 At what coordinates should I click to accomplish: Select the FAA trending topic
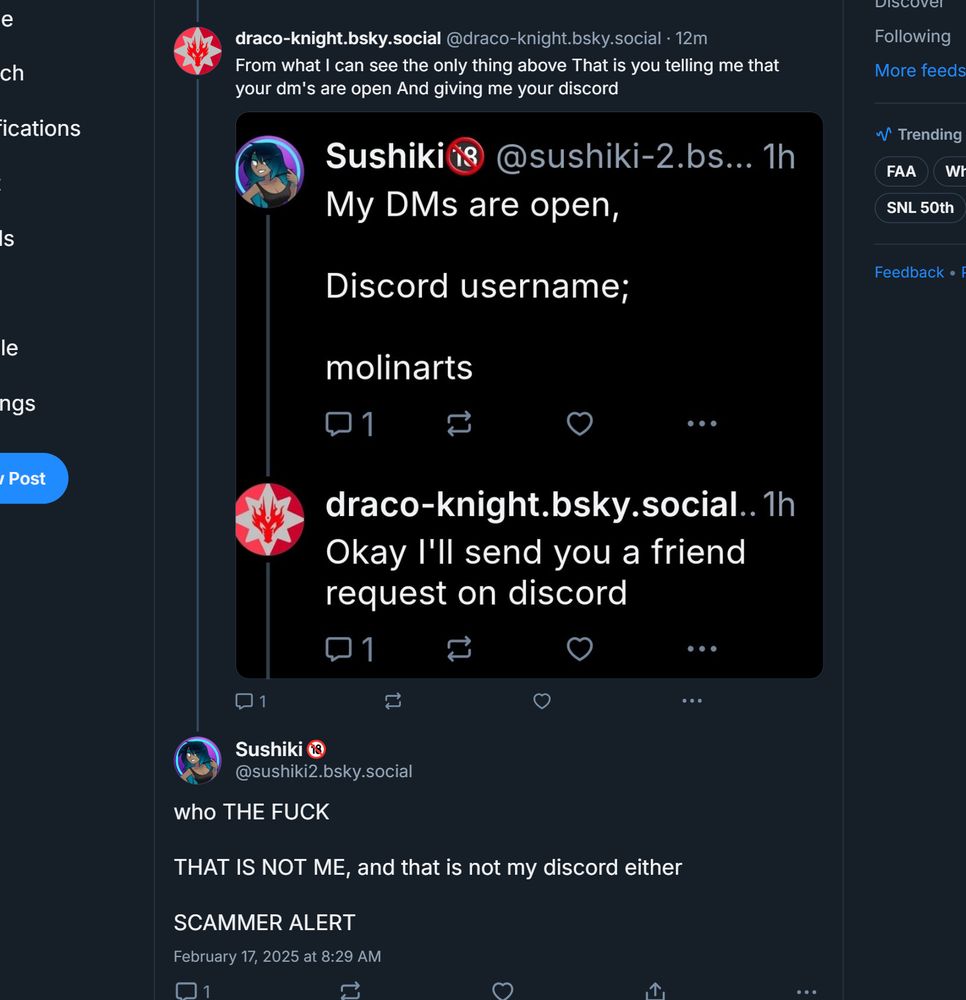[900, 171]
